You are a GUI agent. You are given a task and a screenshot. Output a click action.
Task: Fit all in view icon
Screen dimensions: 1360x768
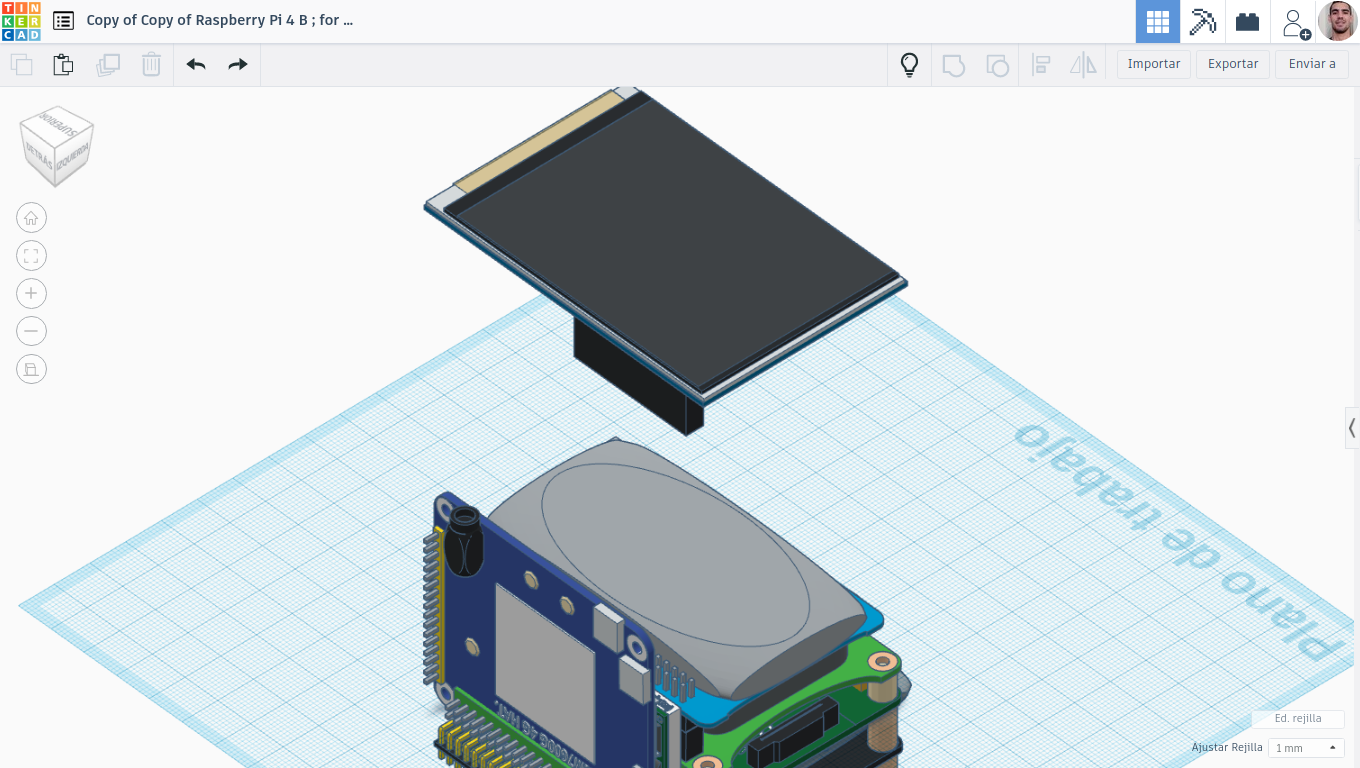pos(31,256)
